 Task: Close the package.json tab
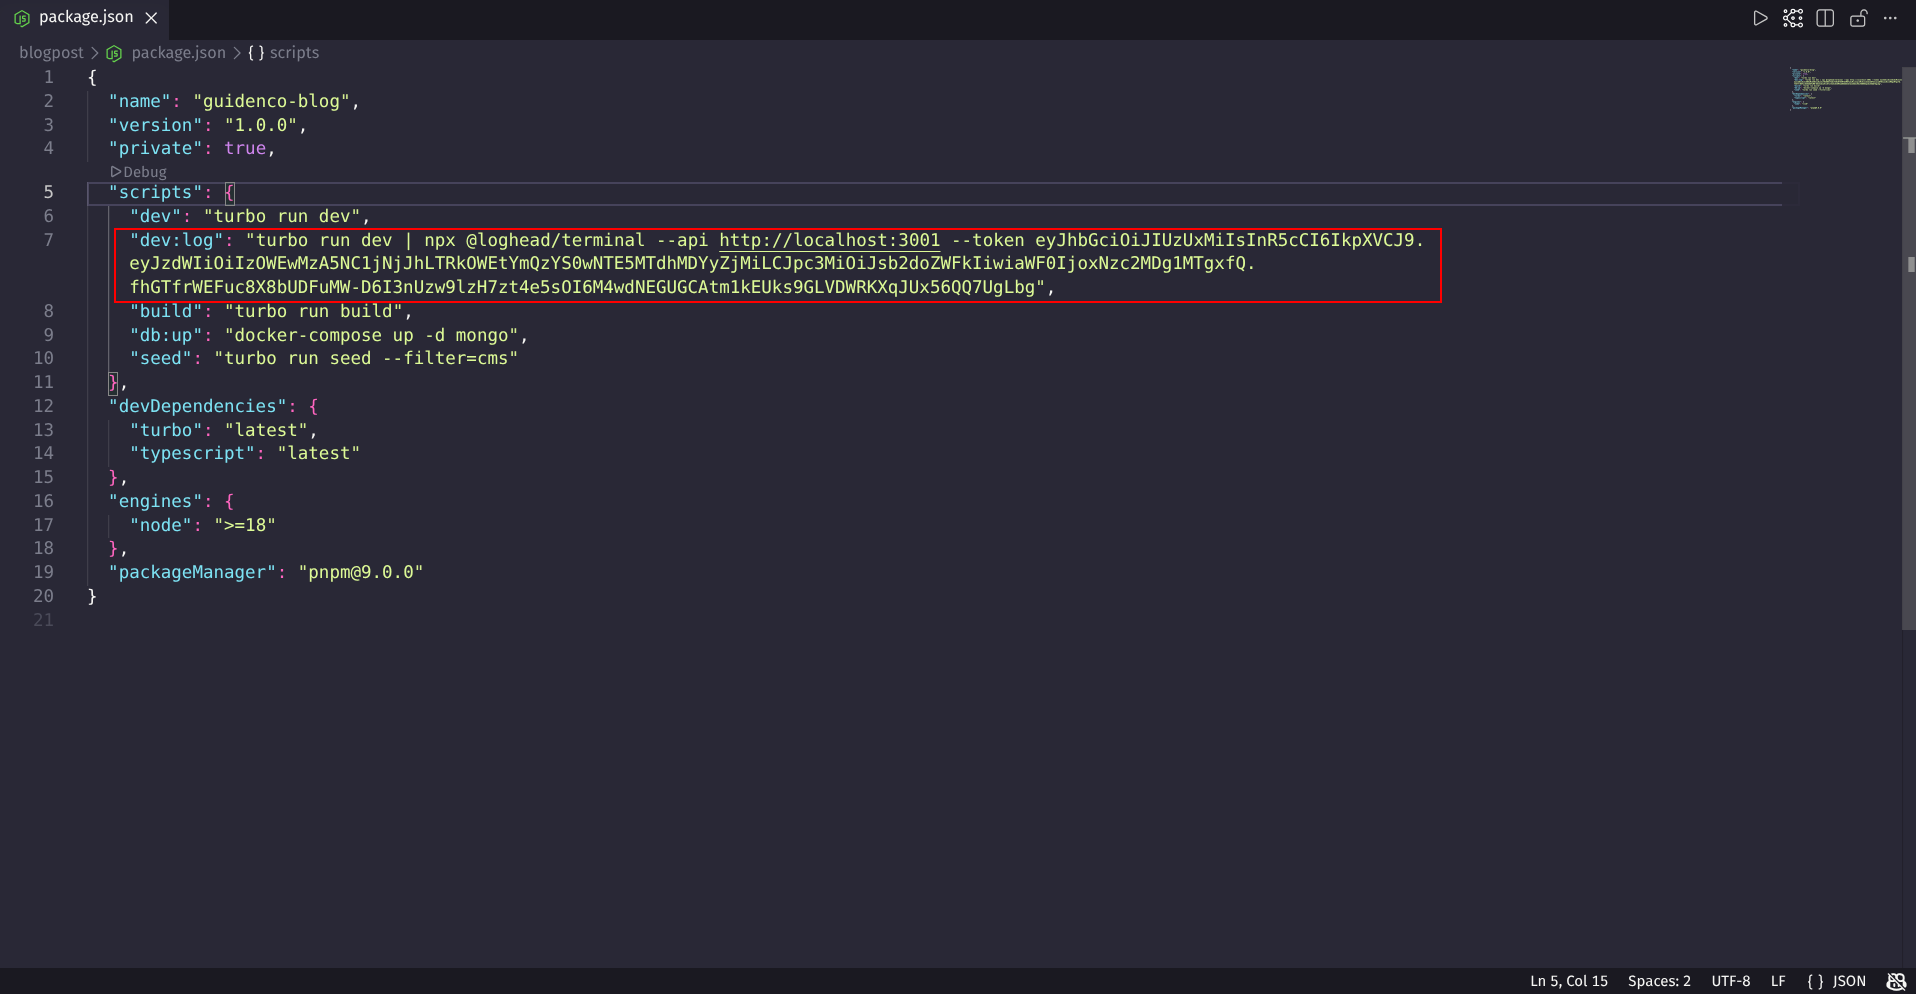pos(151,18)
